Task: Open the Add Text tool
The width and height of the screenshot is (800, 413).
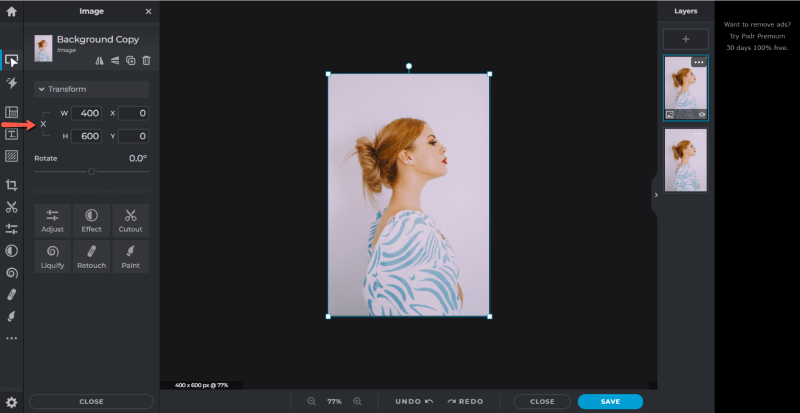Action: pos(11,134)
